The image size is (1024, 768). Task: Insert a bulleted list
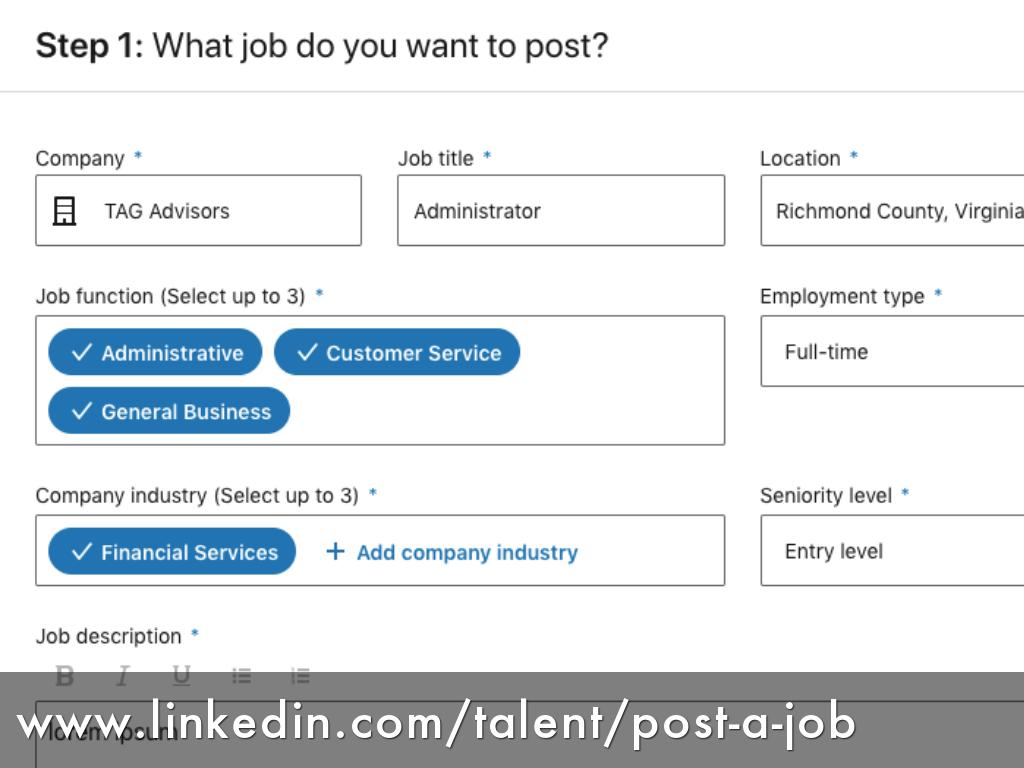pyautogui.click(x=241, y=677)
